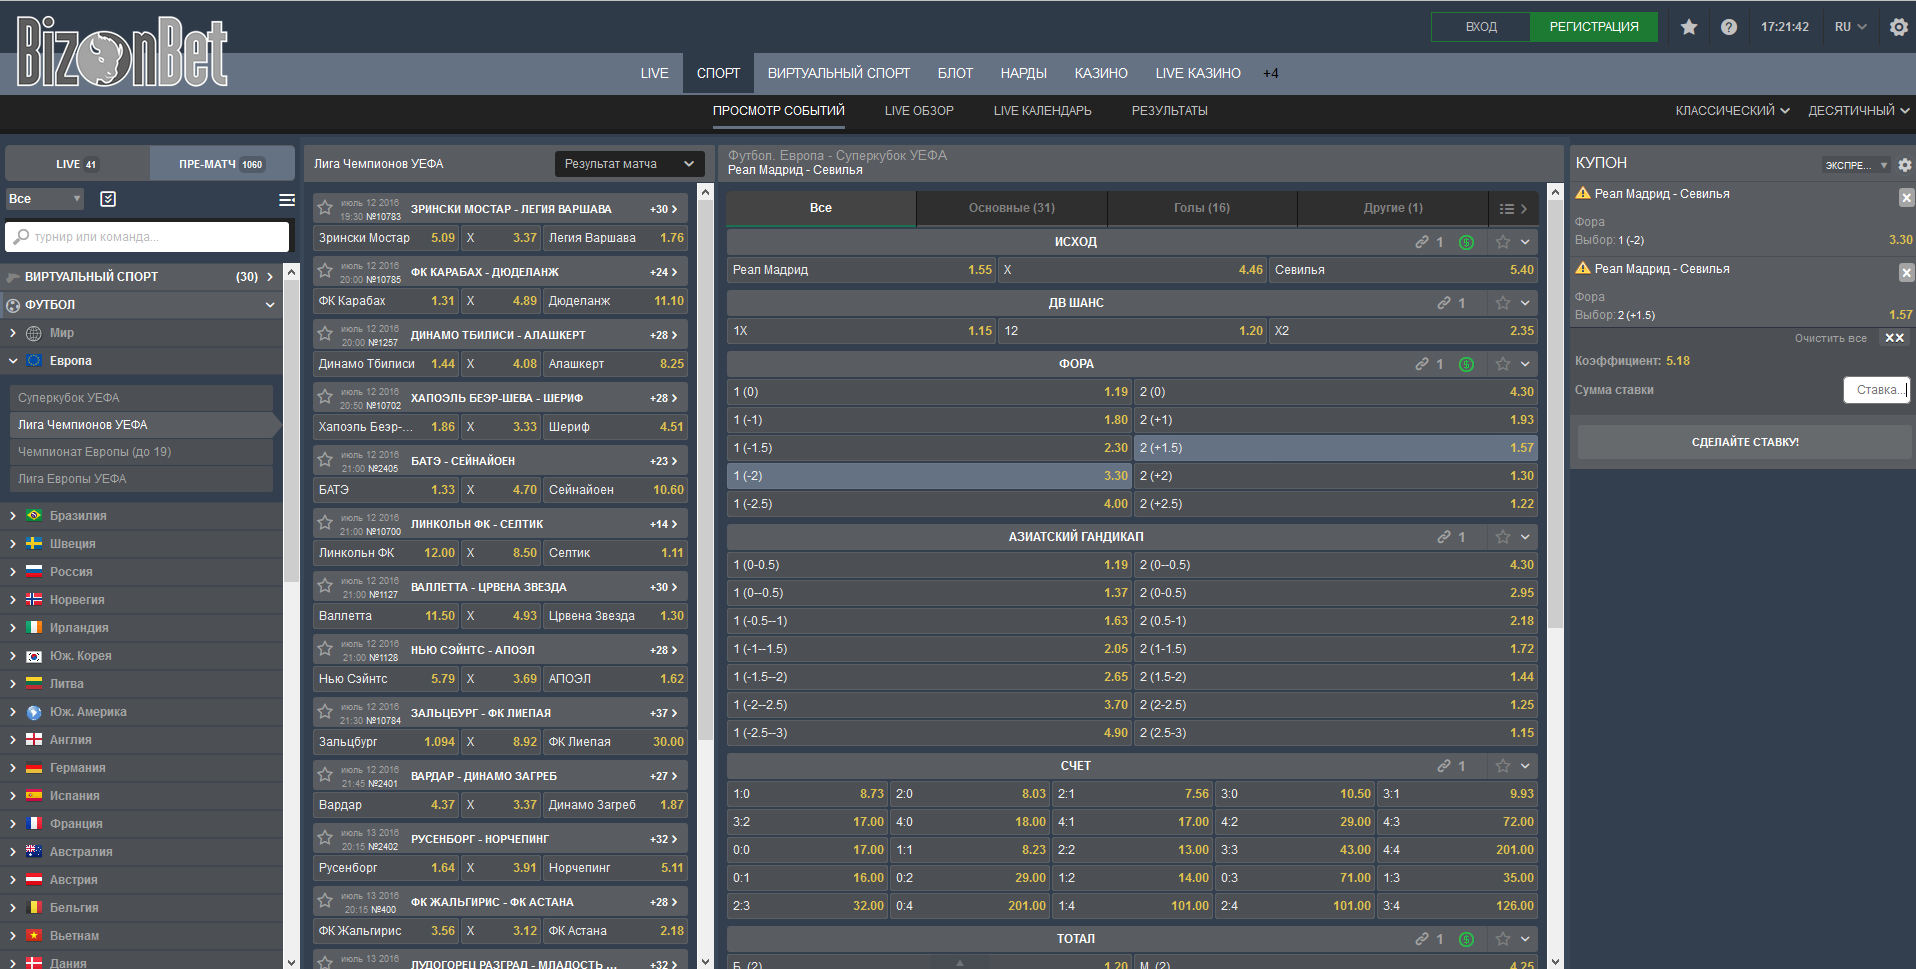Toggle the checklist filter icon beside Все
The width and height of the screenshot is (1916, 969).
click(108, 199)
